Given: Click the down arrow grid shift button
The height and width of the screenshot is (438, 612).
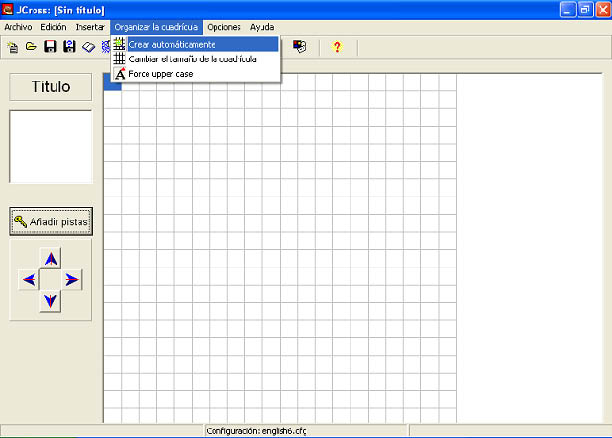Looking at the screenshot, I should tap(50, 301).
